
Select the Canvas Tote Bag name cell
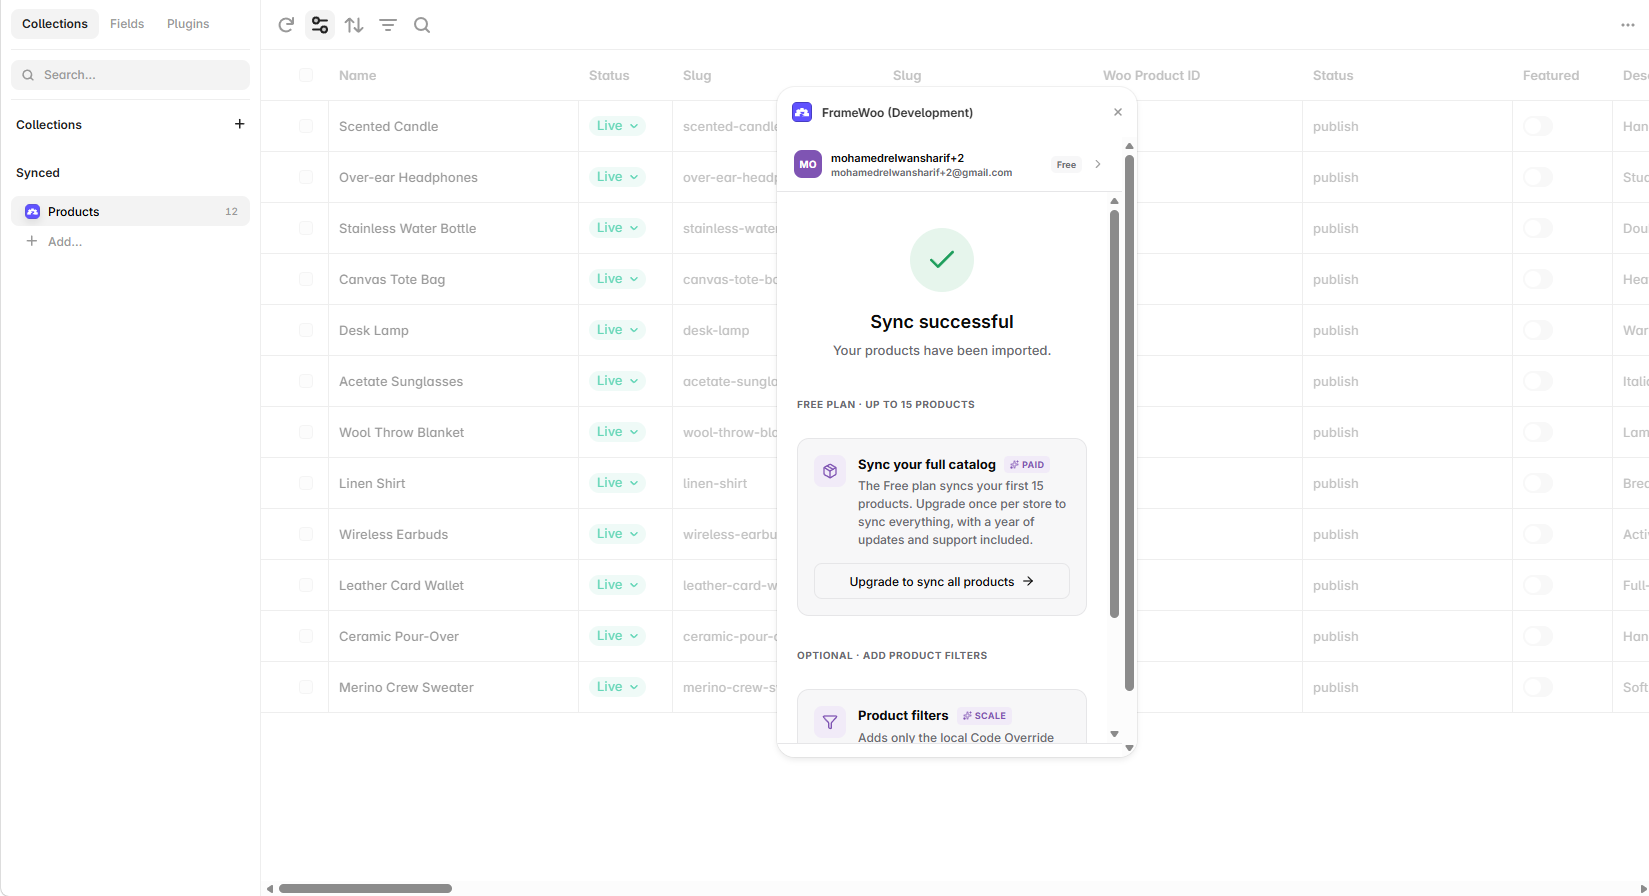coord(453,279)
